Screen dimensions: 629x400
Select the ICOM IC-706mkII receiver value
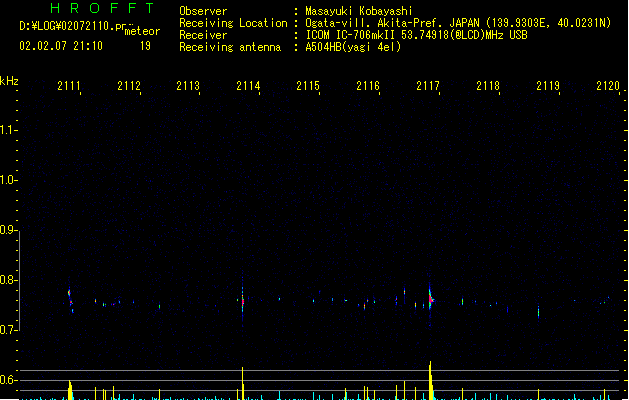point(416,35)
